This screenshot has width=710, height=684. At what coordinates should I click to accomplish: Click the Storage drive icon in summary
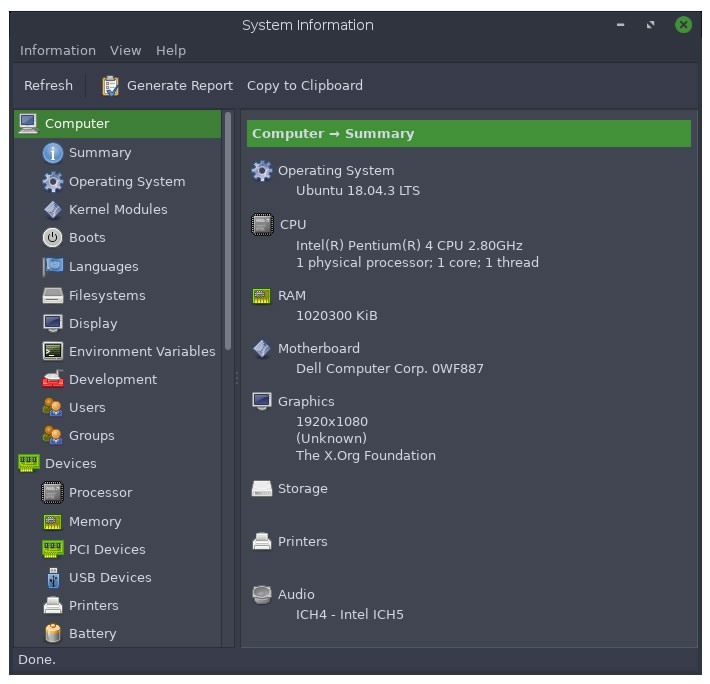click(x=262, y=489)
